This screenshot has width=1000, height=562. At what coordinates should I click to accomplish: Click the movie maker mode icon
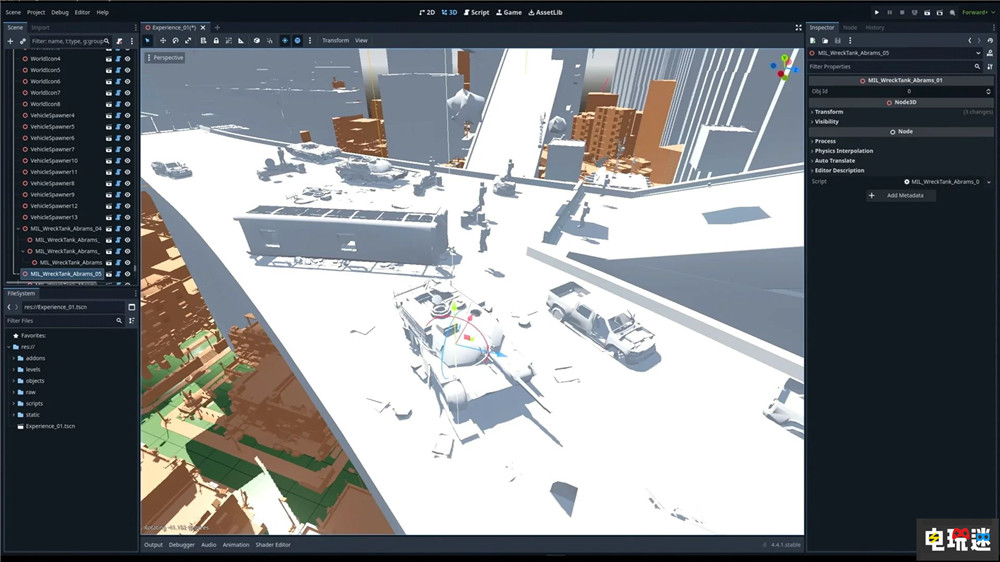click(952, 12)
